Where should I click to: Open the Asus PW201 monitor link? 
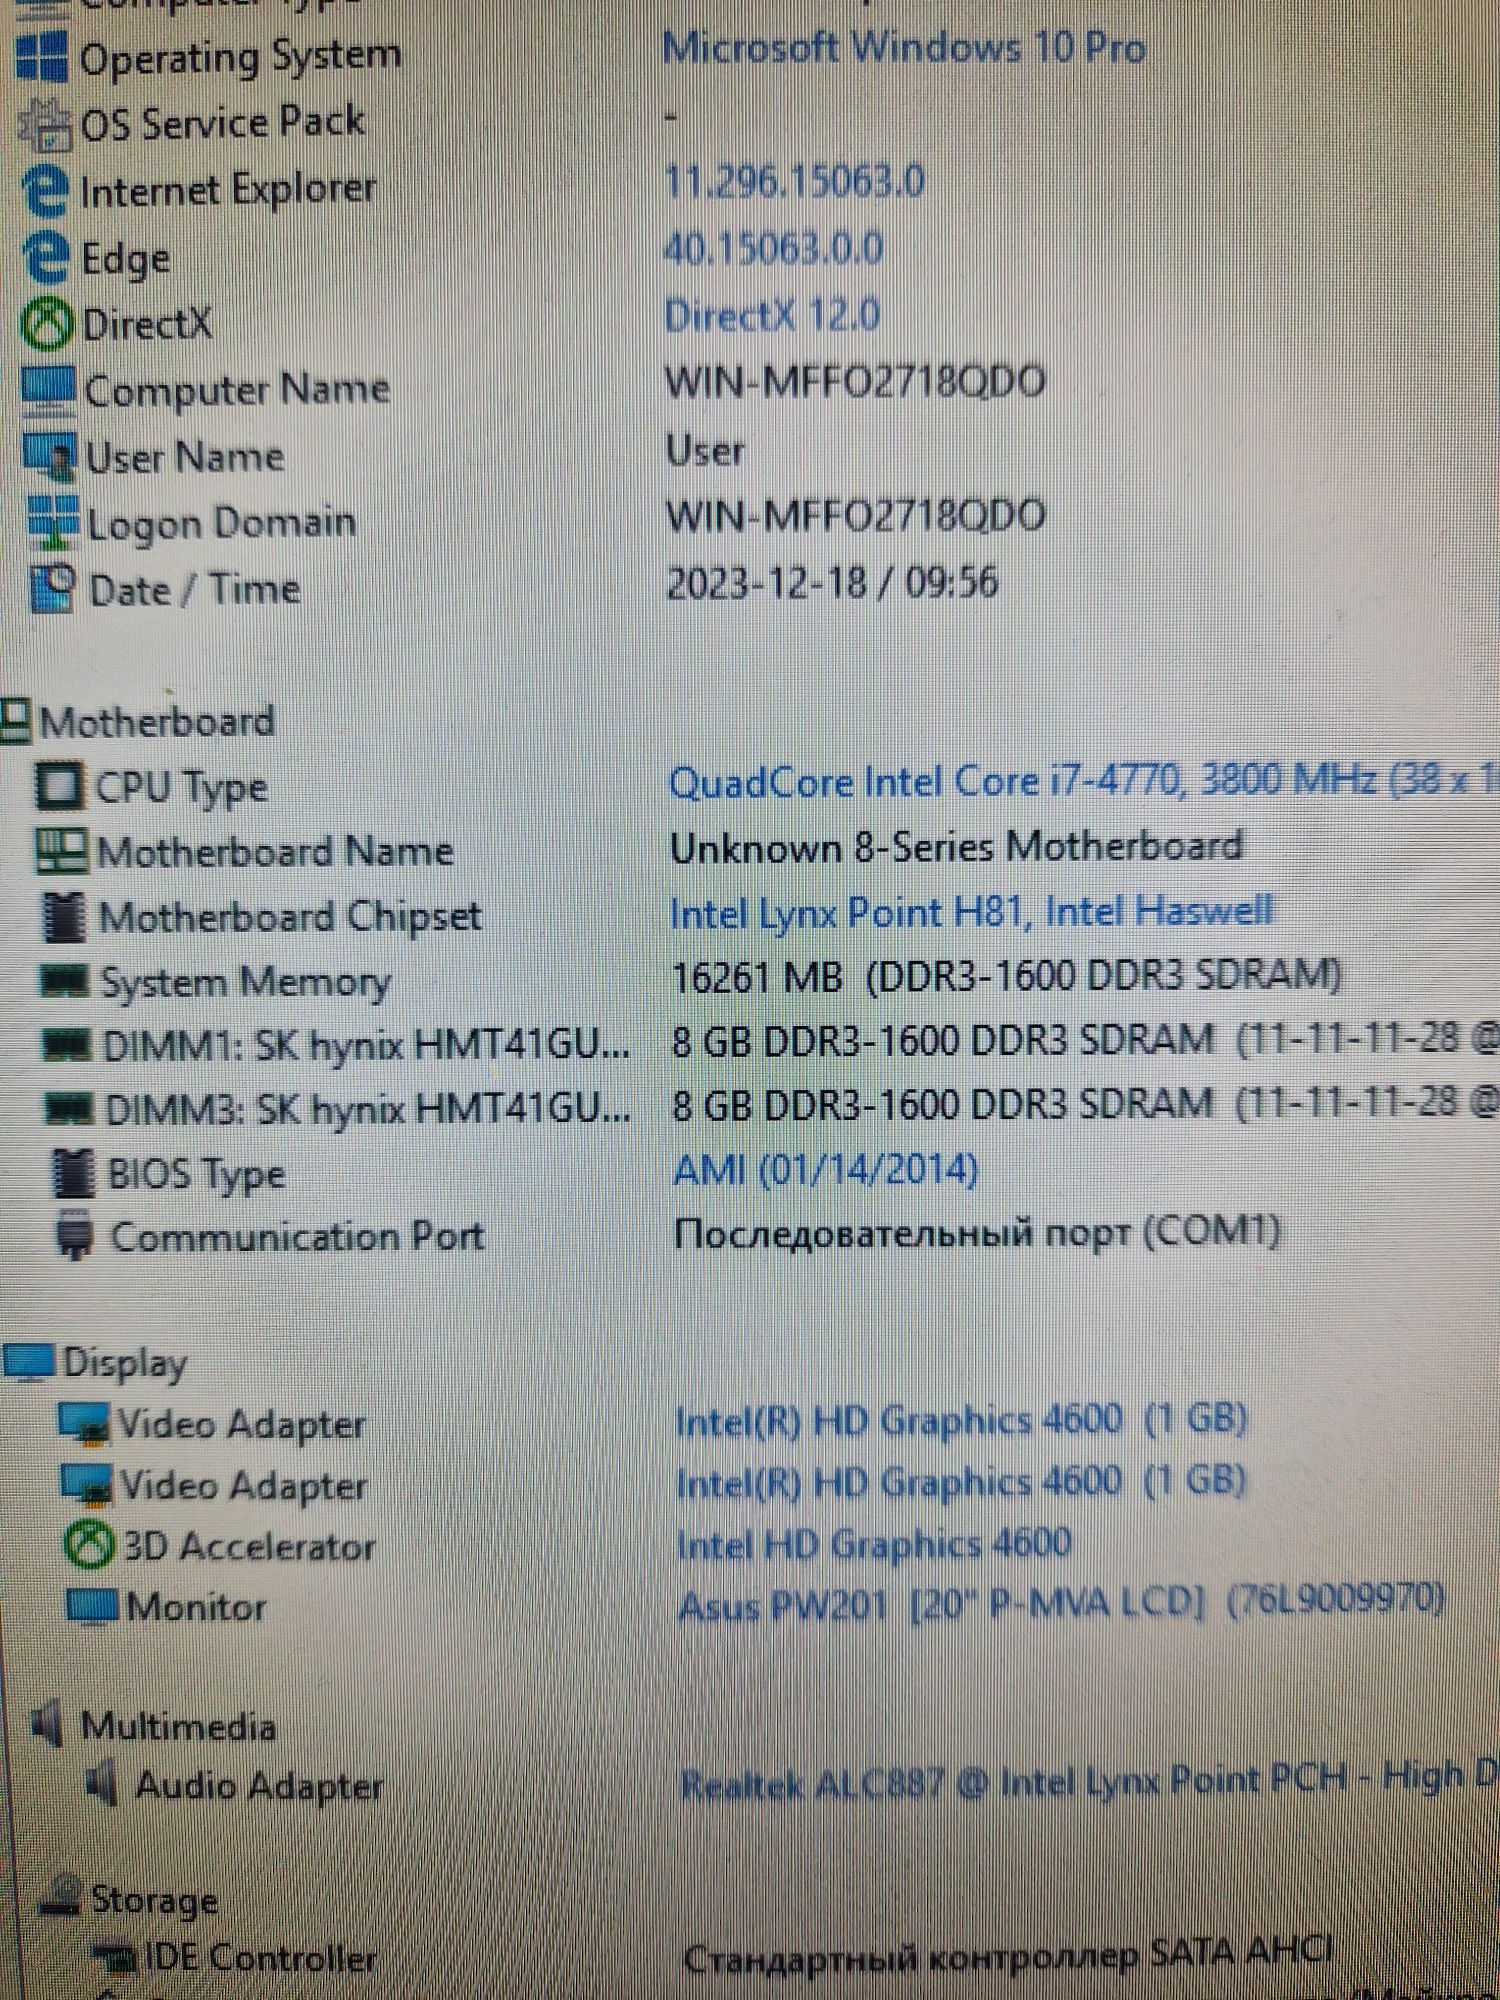coord(1062,1604)
